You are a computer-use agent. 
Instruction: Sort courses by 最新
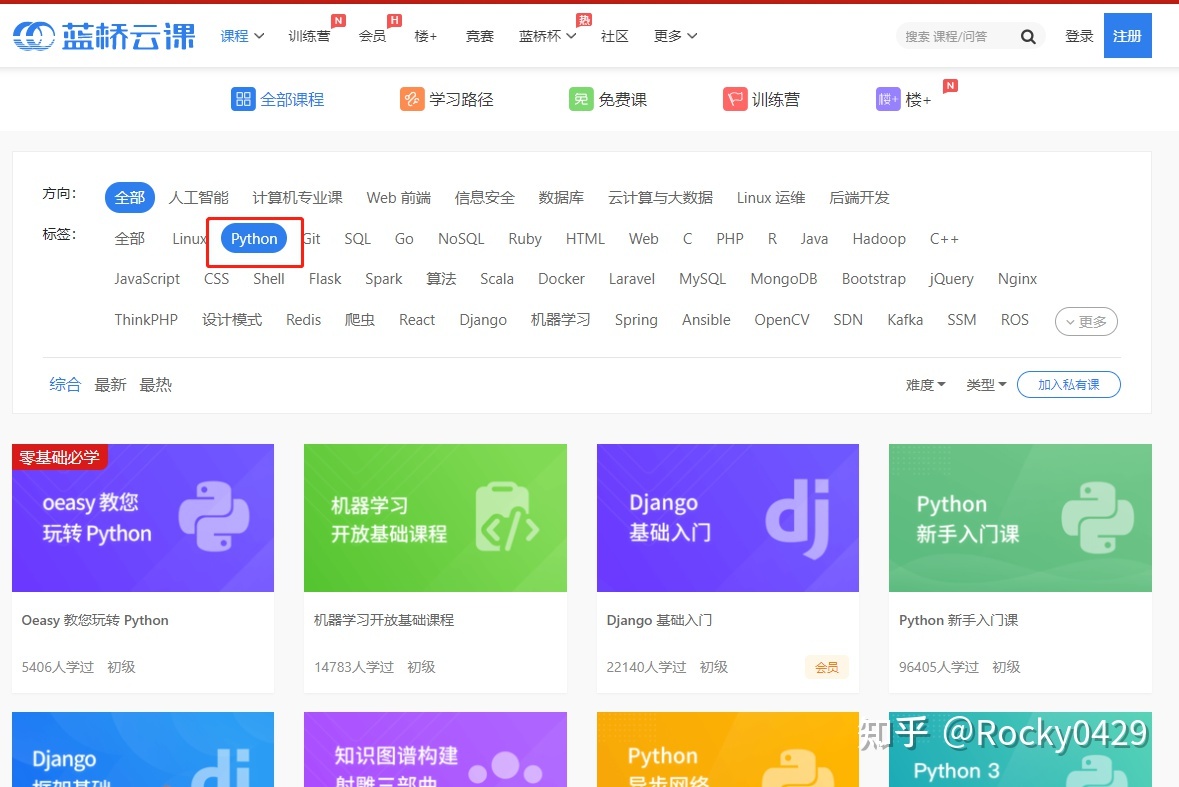[110, 385]
